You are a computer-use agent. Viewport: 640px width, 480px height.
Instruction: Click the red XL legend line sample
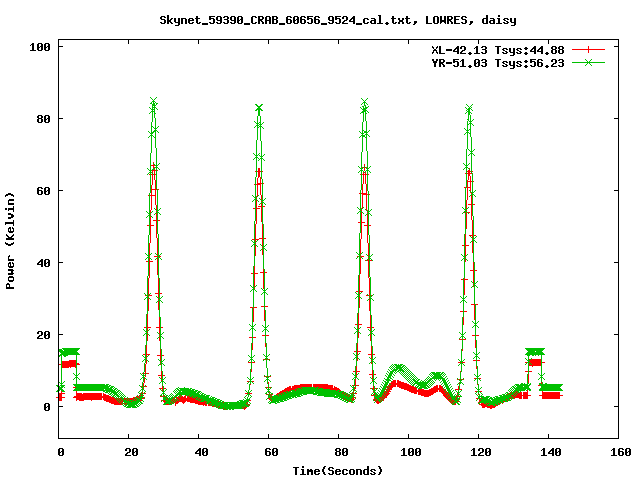click(588, 50)
